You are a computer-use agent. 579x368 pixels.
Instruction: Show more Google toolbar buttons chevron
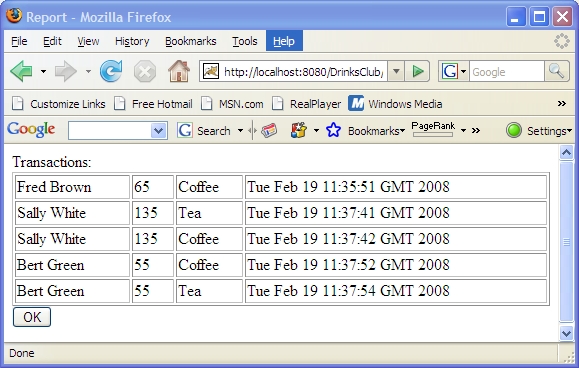point(476,130)
